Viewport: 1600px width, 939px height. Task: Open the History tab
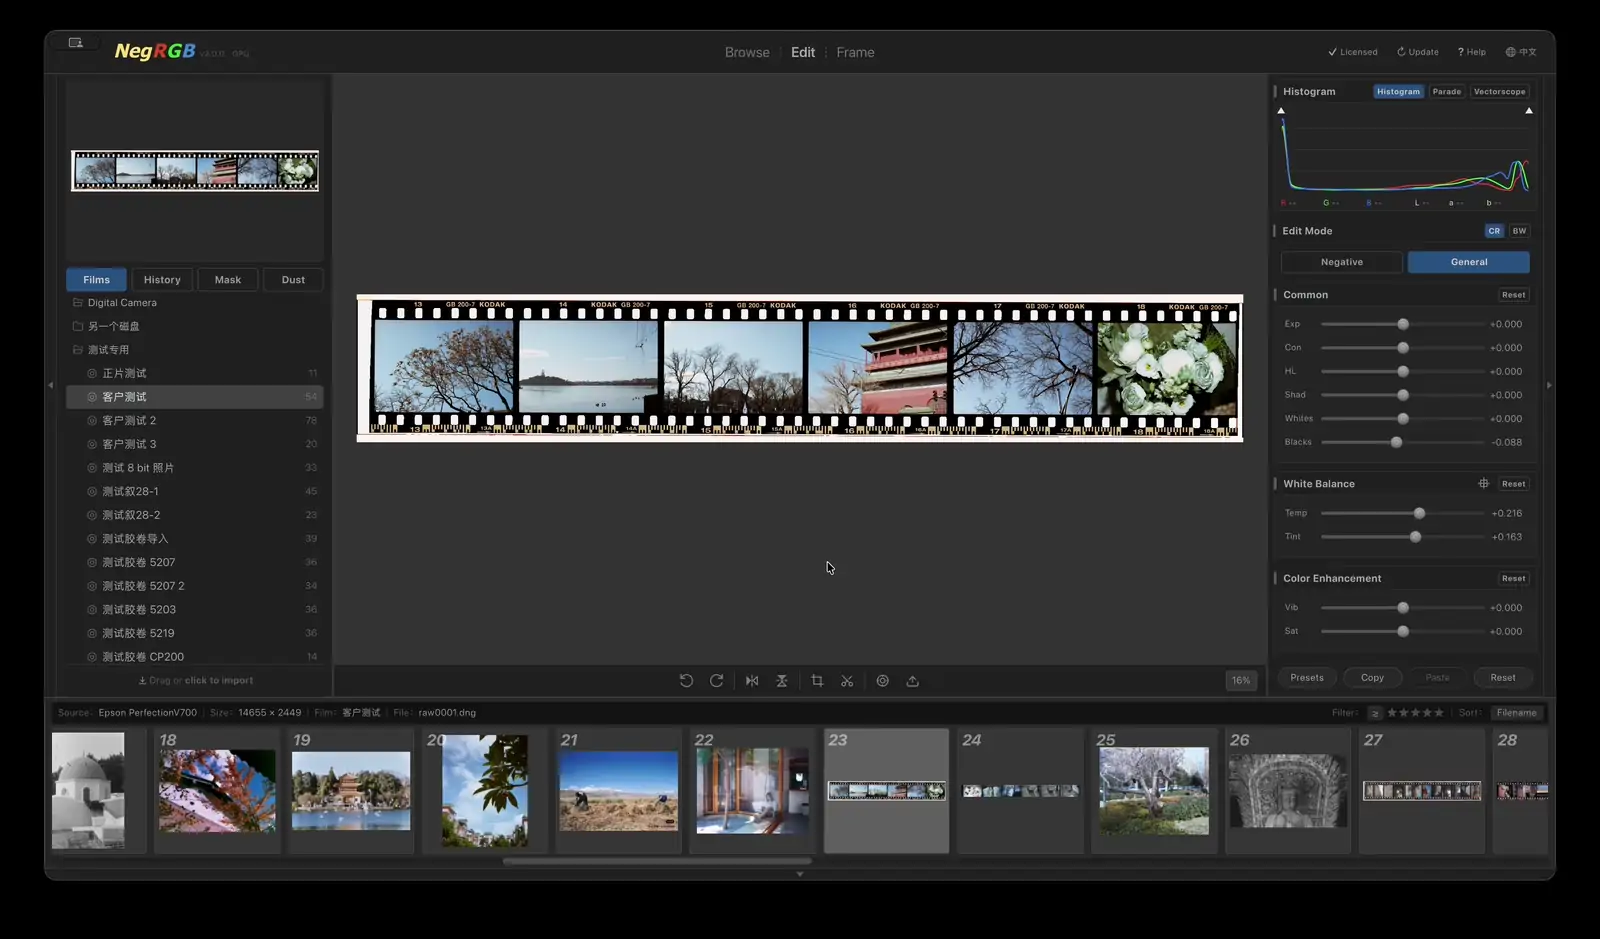pos(162,280)
